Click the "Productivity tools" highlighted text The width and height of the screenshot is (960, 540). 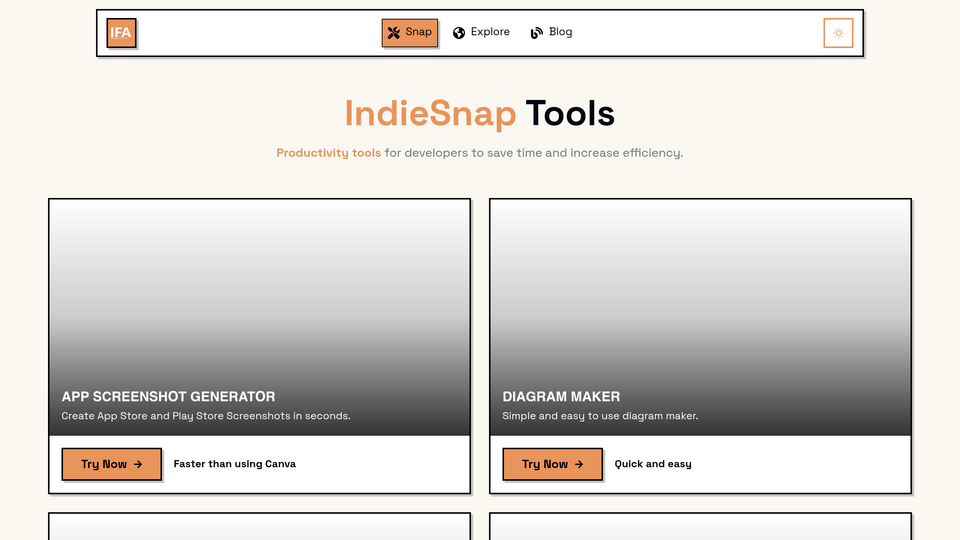(328, 153)
